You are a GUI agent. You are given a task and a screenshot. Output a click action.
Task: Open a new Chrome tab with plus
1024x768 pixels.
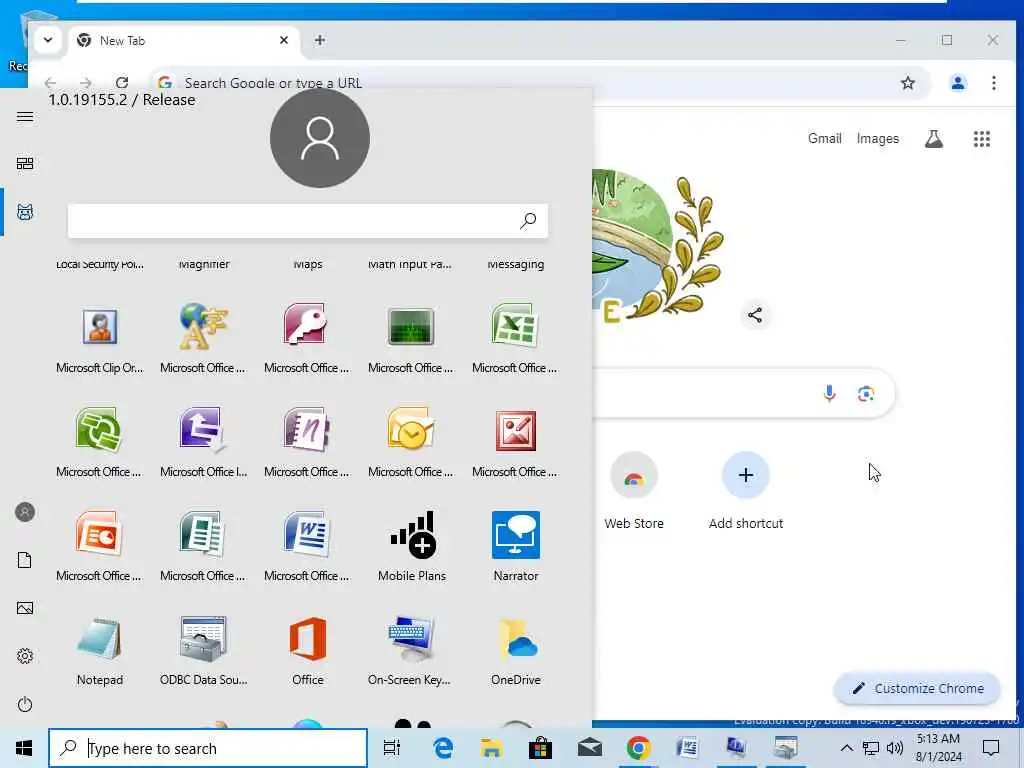tap(319, 40)
